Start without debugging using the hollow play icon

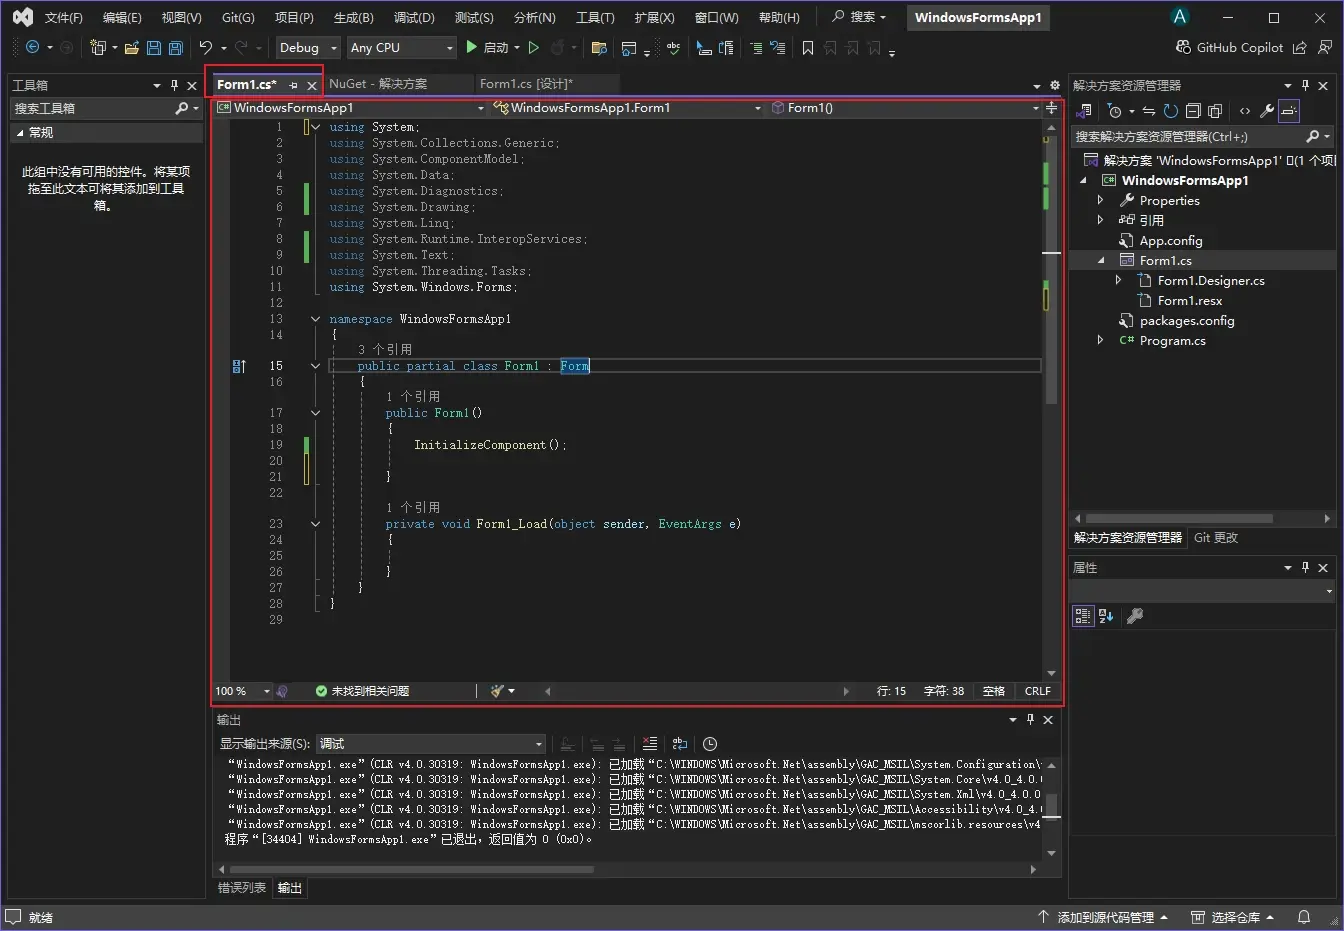click(534, 48)
